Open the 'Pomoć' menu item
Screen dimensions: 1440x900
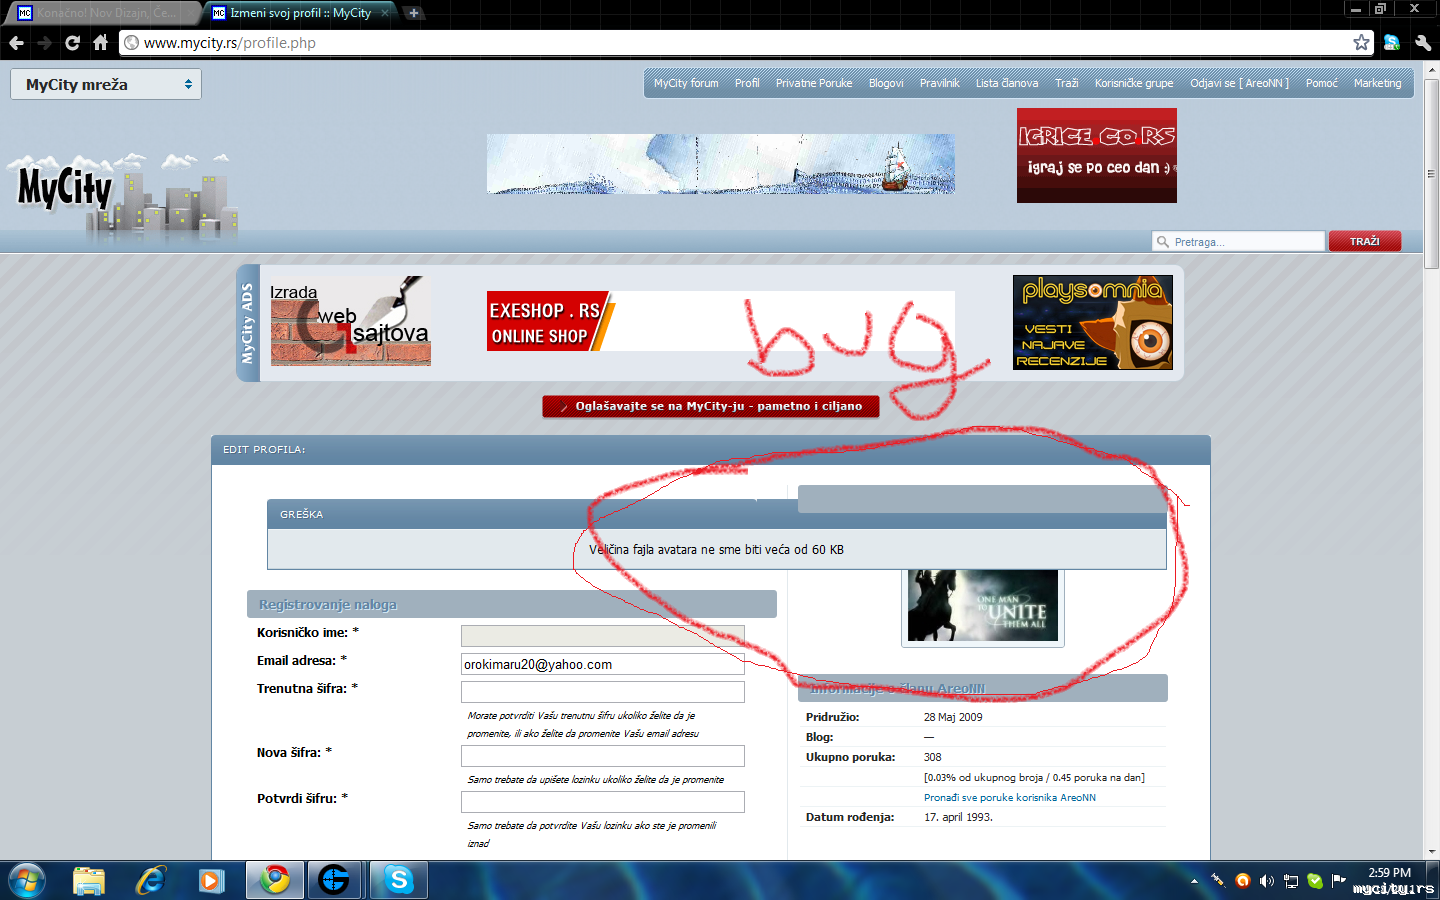point(1322,83)
